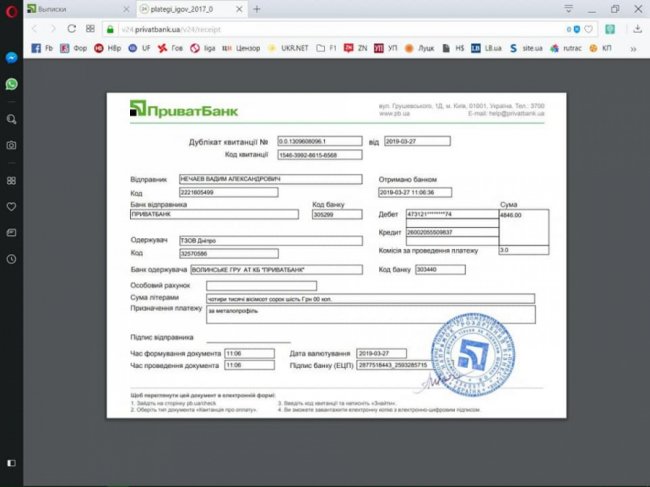
Task: Open the personal news sidebar icon
Action: coord(11,232)
